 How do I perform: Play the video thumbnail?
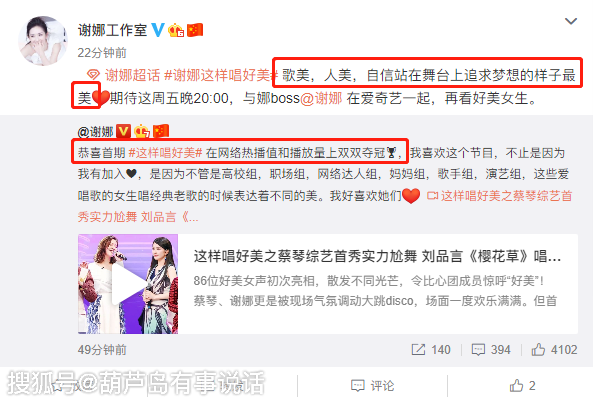[x=128, y=284]
